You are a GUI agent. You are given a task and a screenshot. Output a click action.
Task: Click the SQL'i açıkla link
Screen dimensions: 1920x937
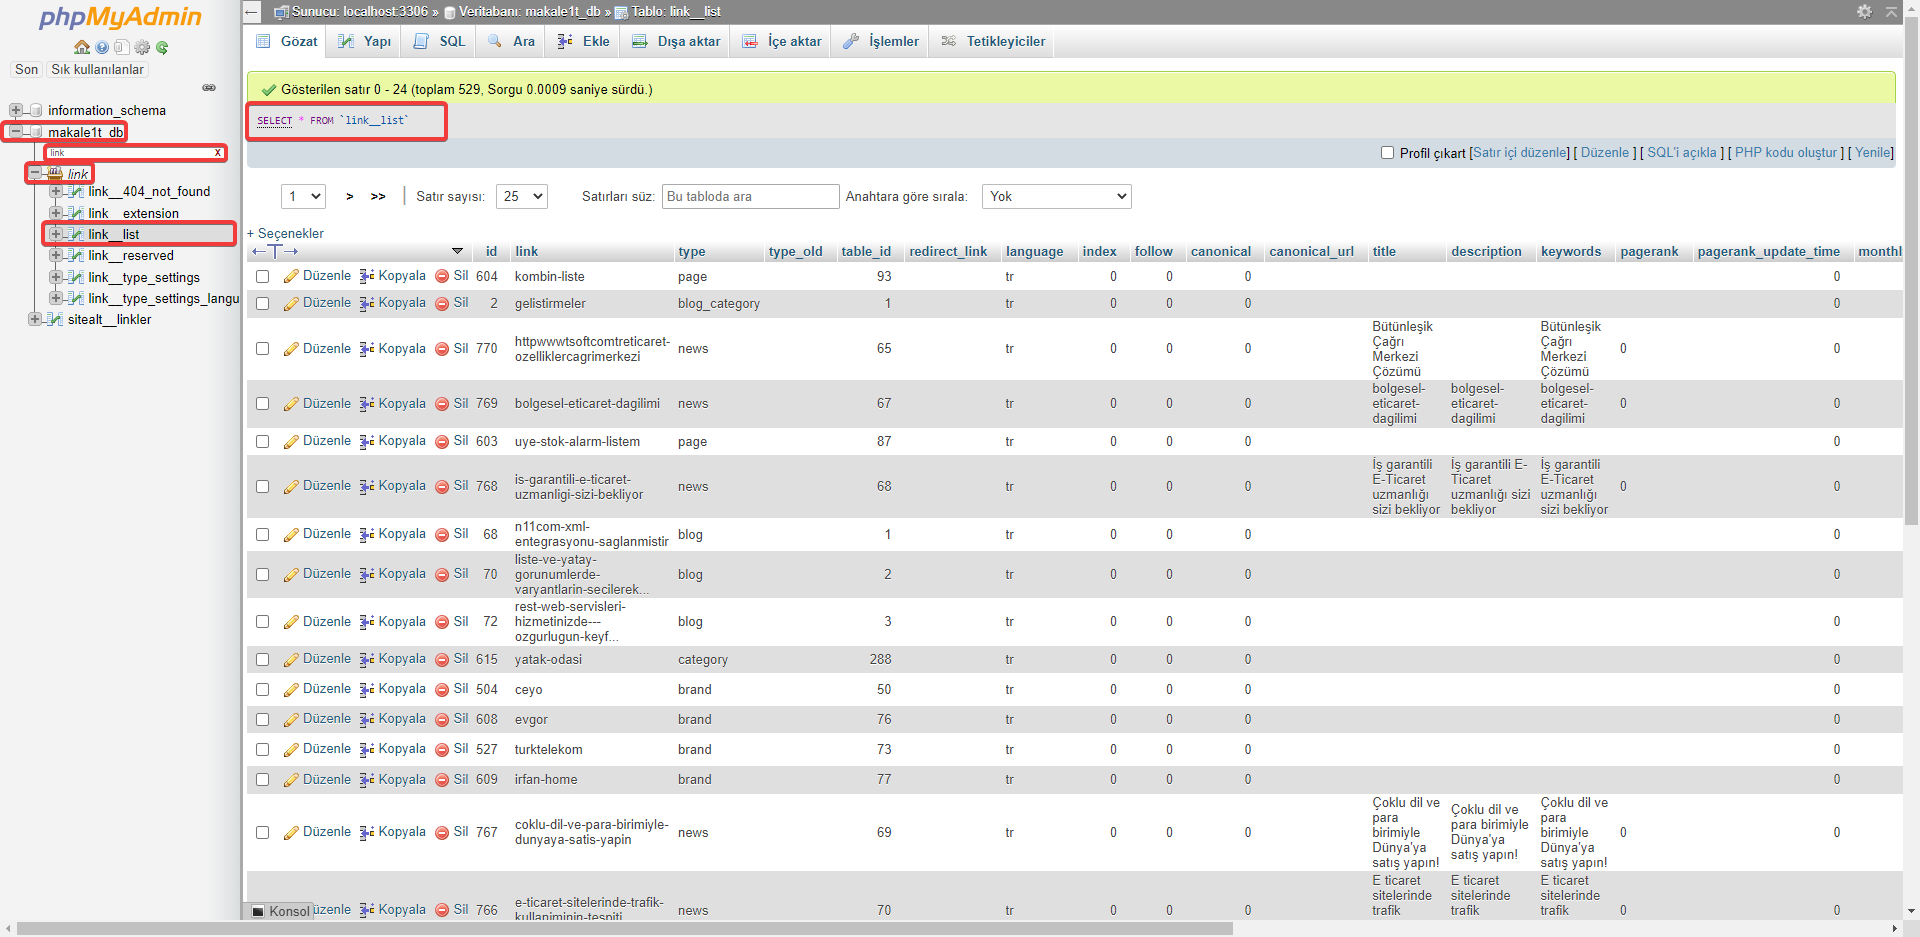1682,153
